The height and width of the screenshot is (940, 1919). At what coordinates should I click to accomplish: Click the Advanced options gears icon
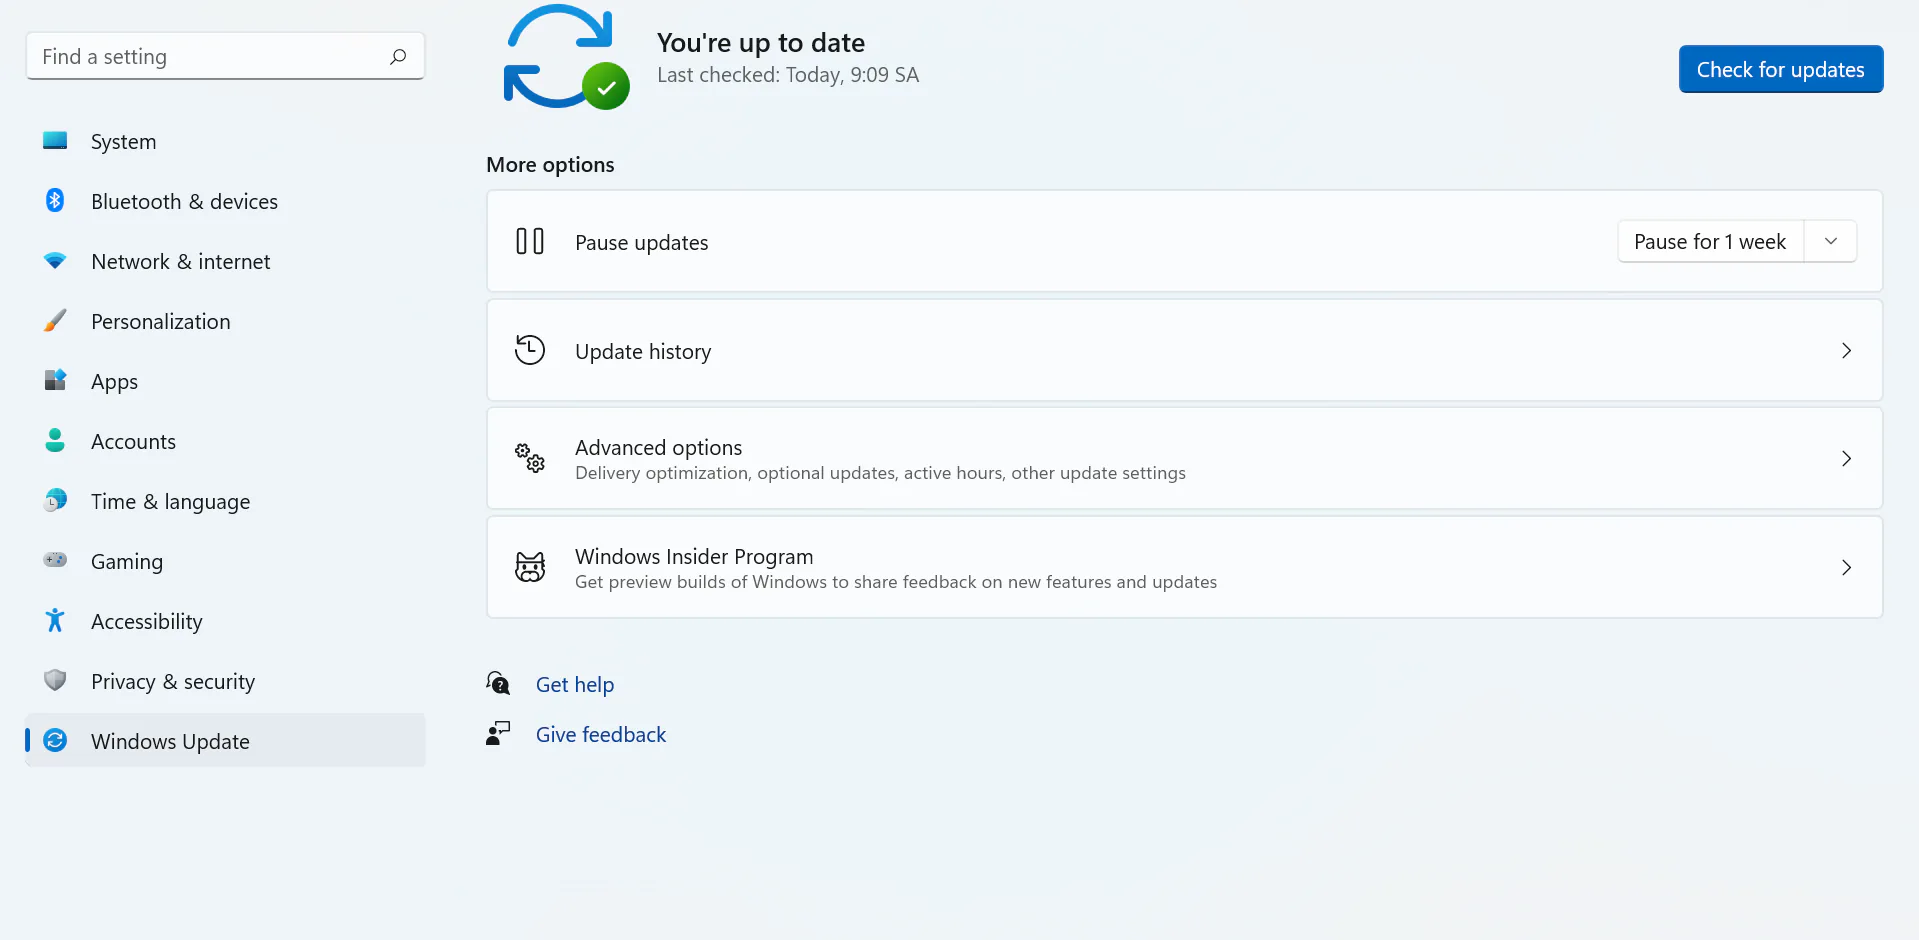pos(530,458)
